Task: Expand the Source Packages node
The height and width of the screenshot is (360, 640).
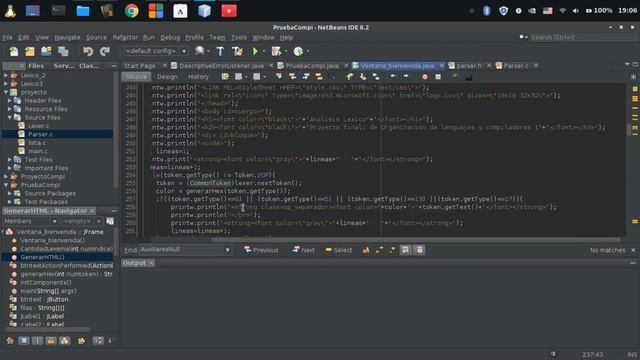Action: [x=10, y=193]
